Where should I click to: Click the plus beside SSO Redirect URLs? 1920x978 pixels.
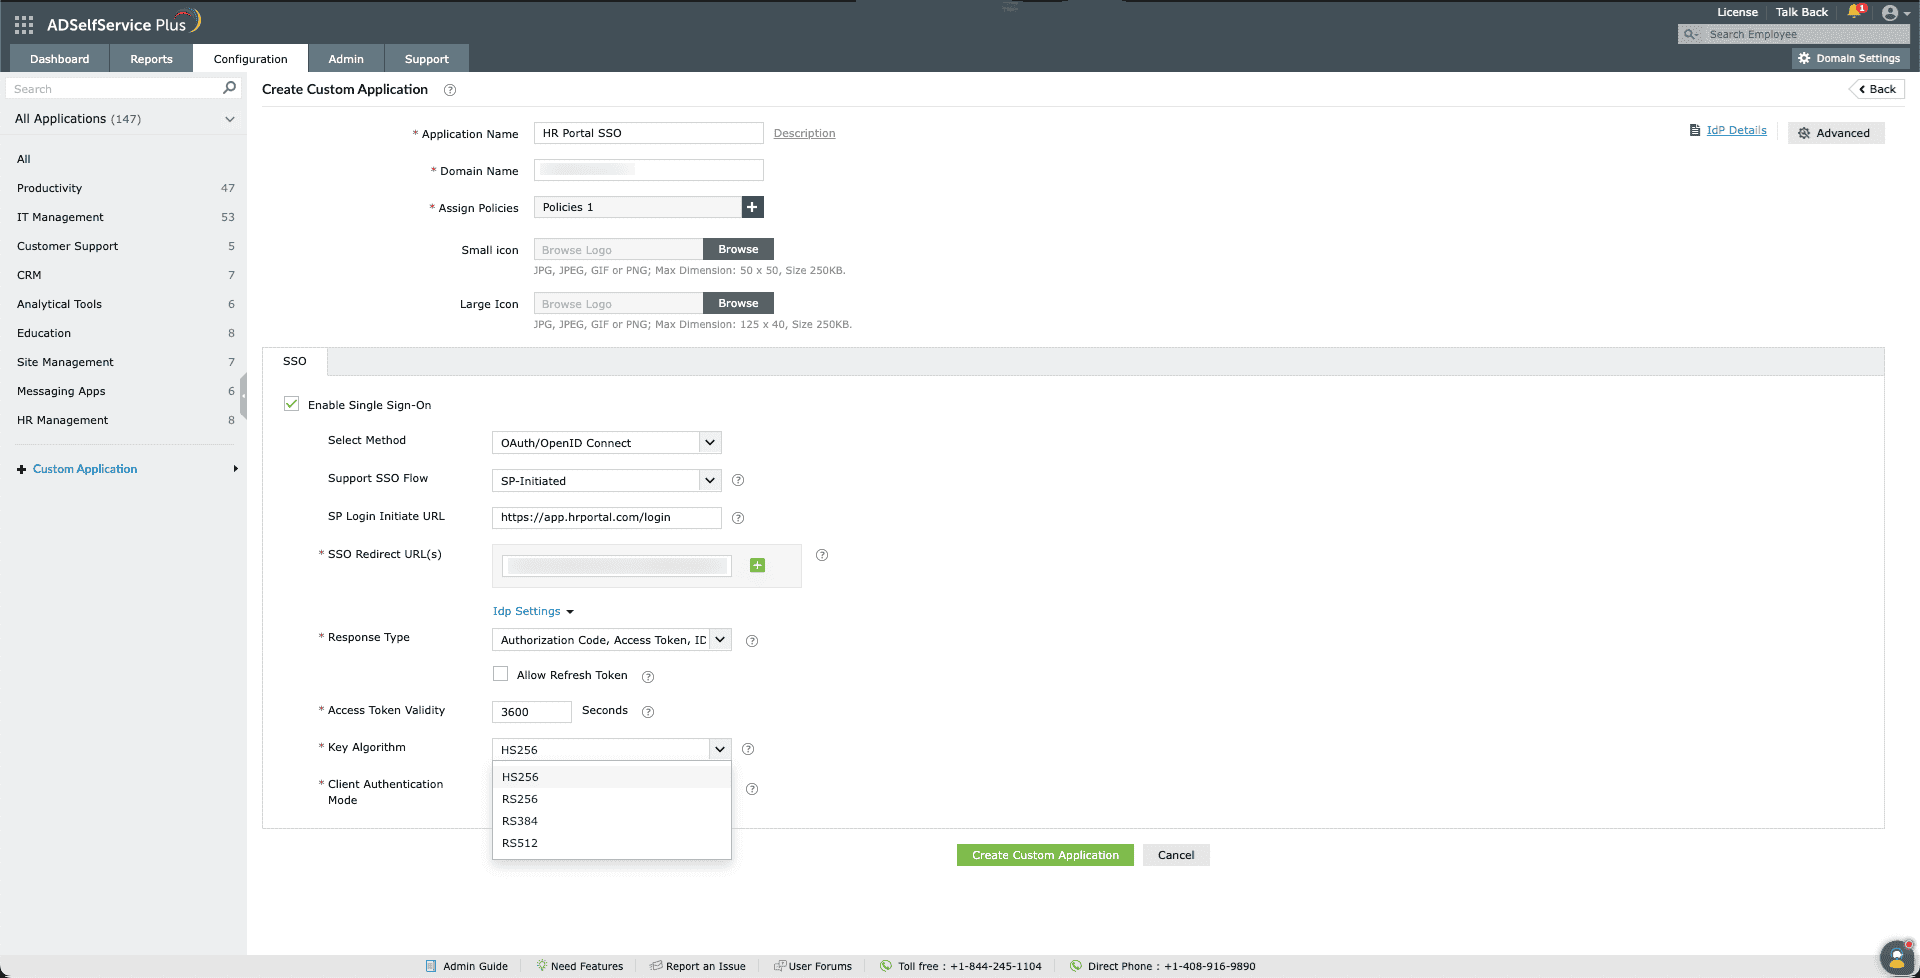(757, 565)
